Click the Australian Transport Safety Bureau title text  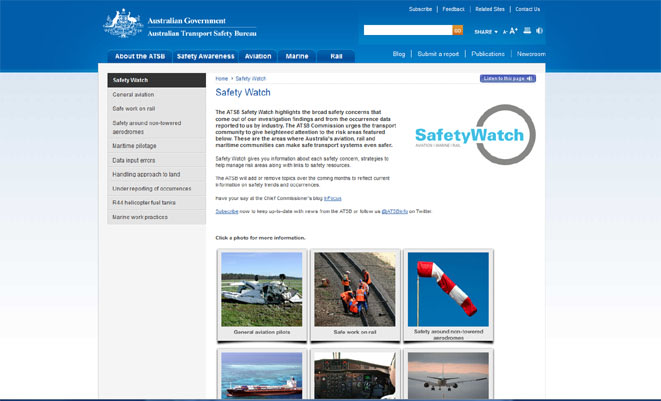coord(202,33)
